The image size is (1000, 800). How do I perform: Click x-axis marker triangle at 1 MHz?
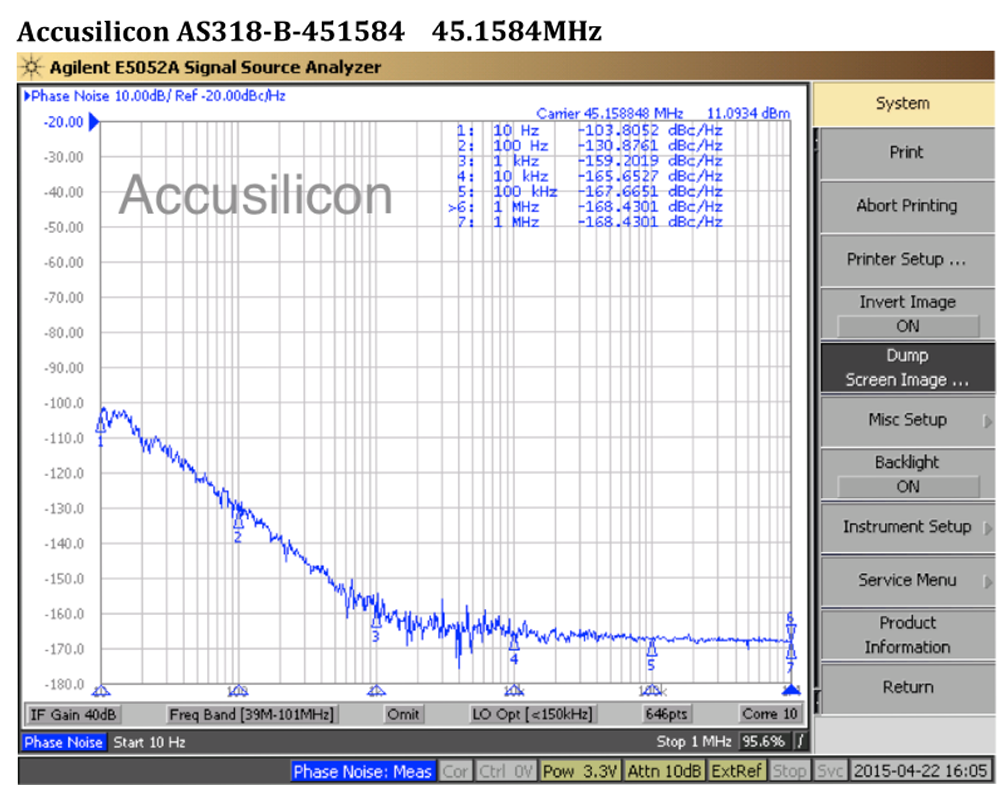(791, 690)
